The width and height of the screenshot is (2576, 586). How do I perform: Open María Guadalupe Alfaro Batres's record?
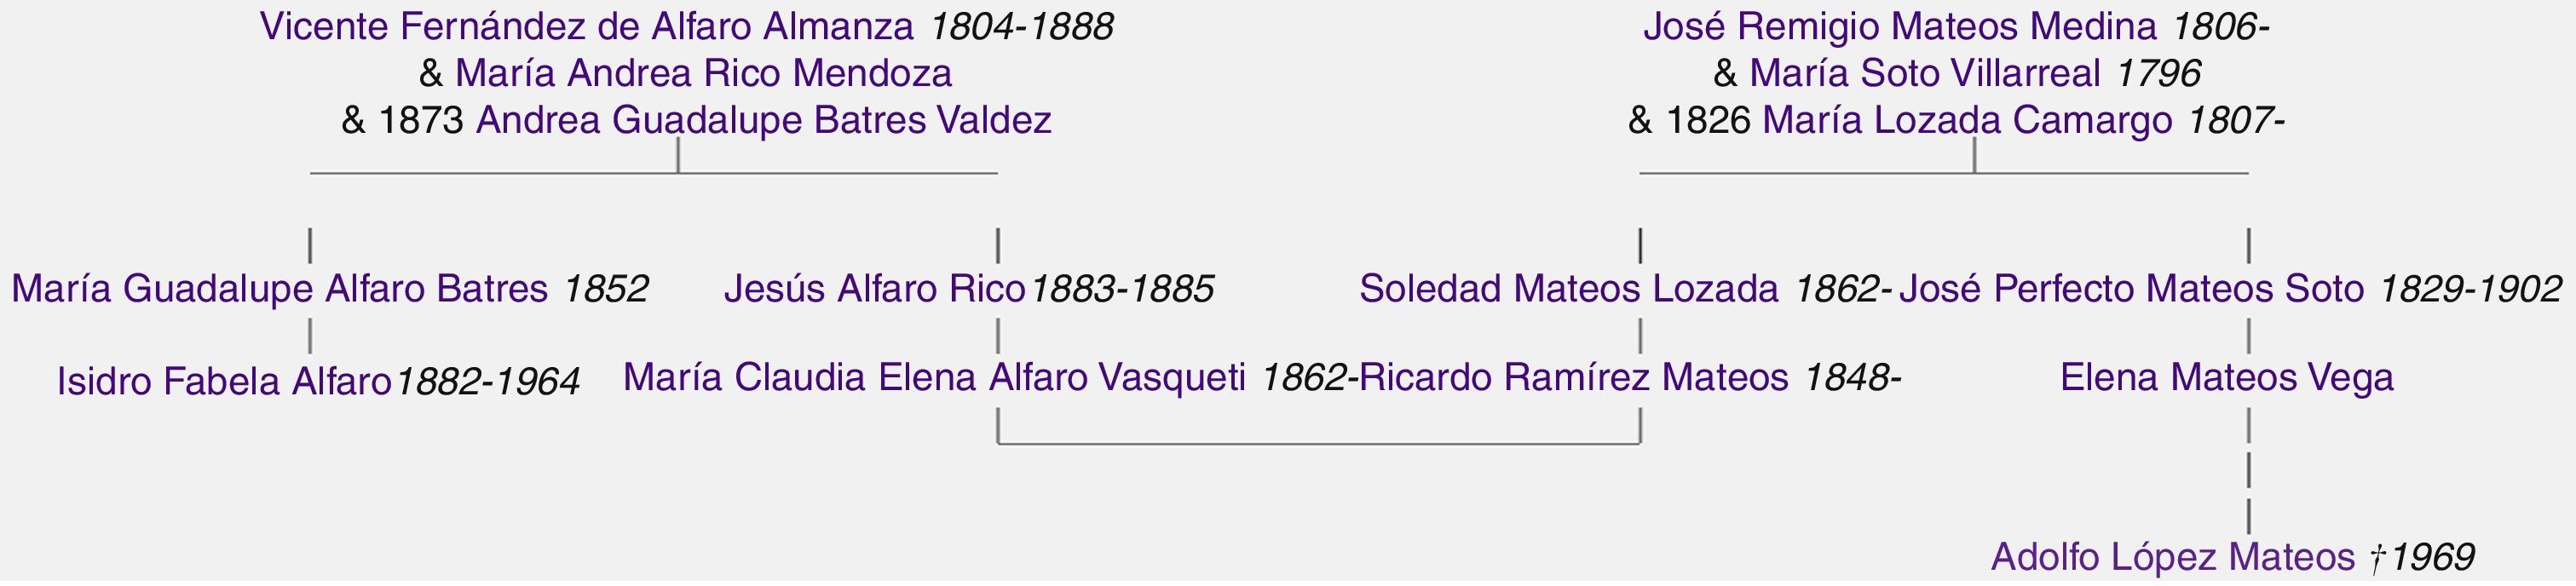[x=279, y=289]
